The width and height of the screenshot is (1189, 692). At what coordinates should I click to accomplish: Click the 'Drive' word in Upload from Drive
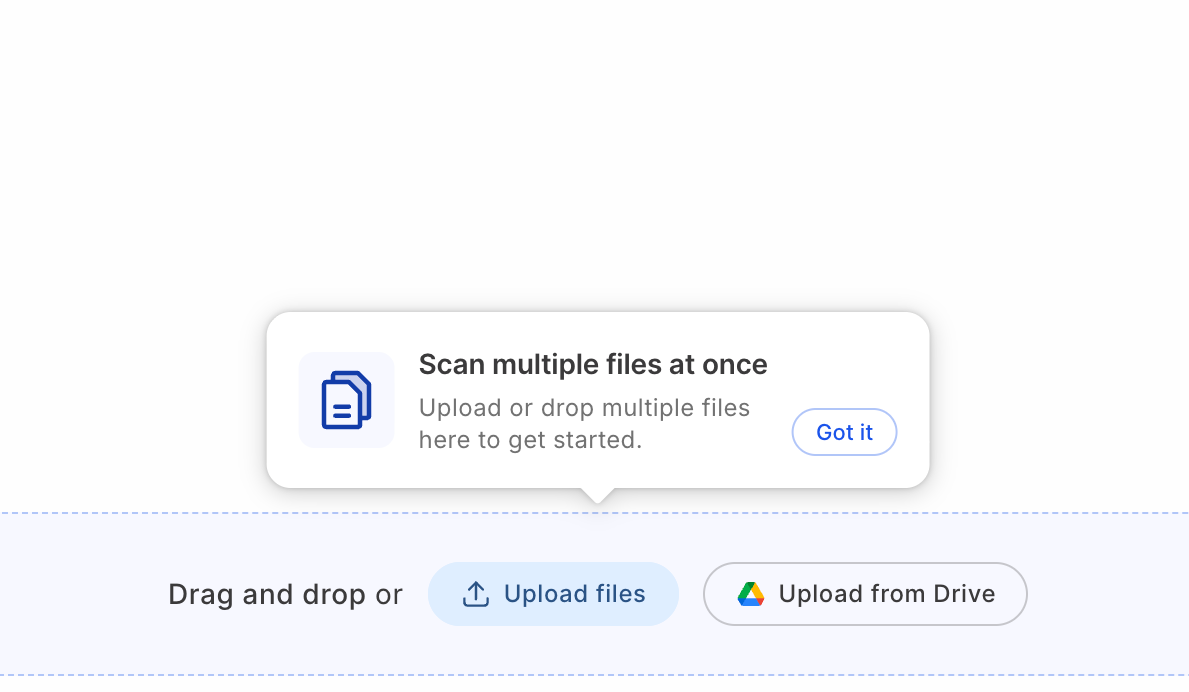[x=964, y=593]
